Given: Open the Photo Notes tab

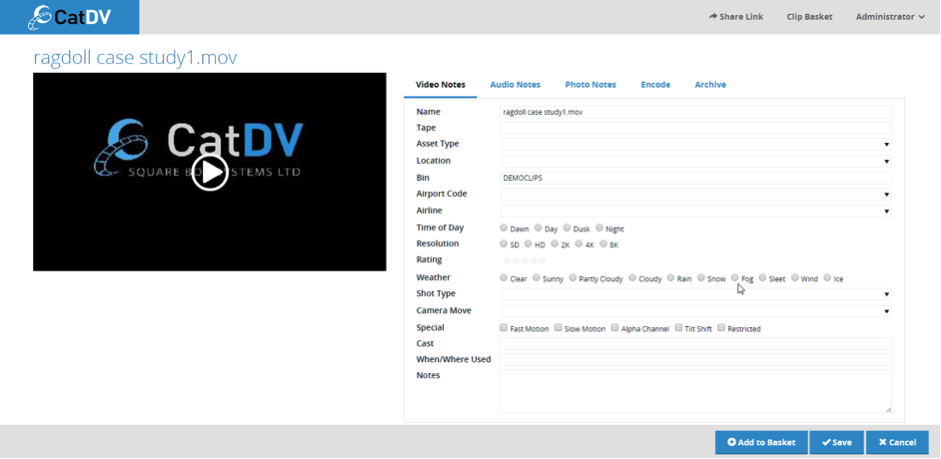Looking at the screenshot, I should (590, 85).
